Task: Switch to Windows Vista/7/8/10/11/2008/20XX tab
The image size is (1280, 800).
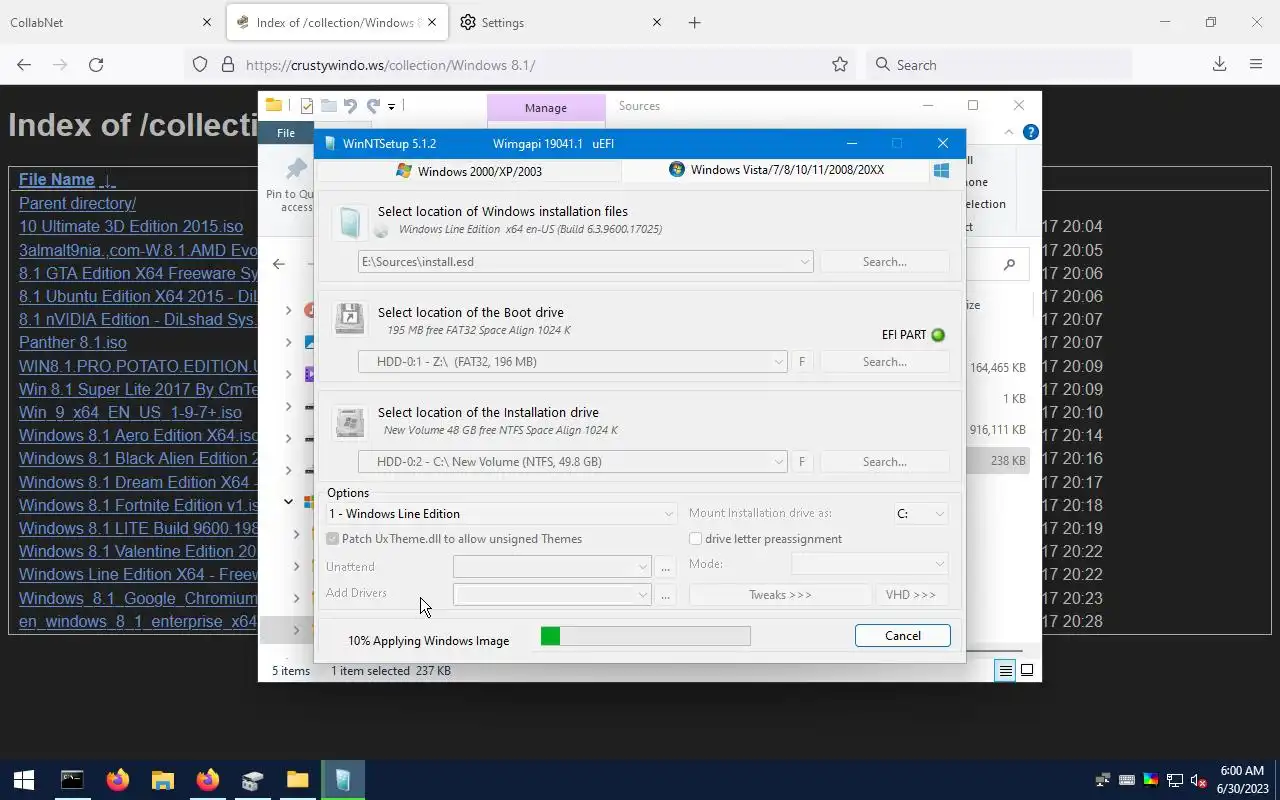Action: click(x=776, y=170)
